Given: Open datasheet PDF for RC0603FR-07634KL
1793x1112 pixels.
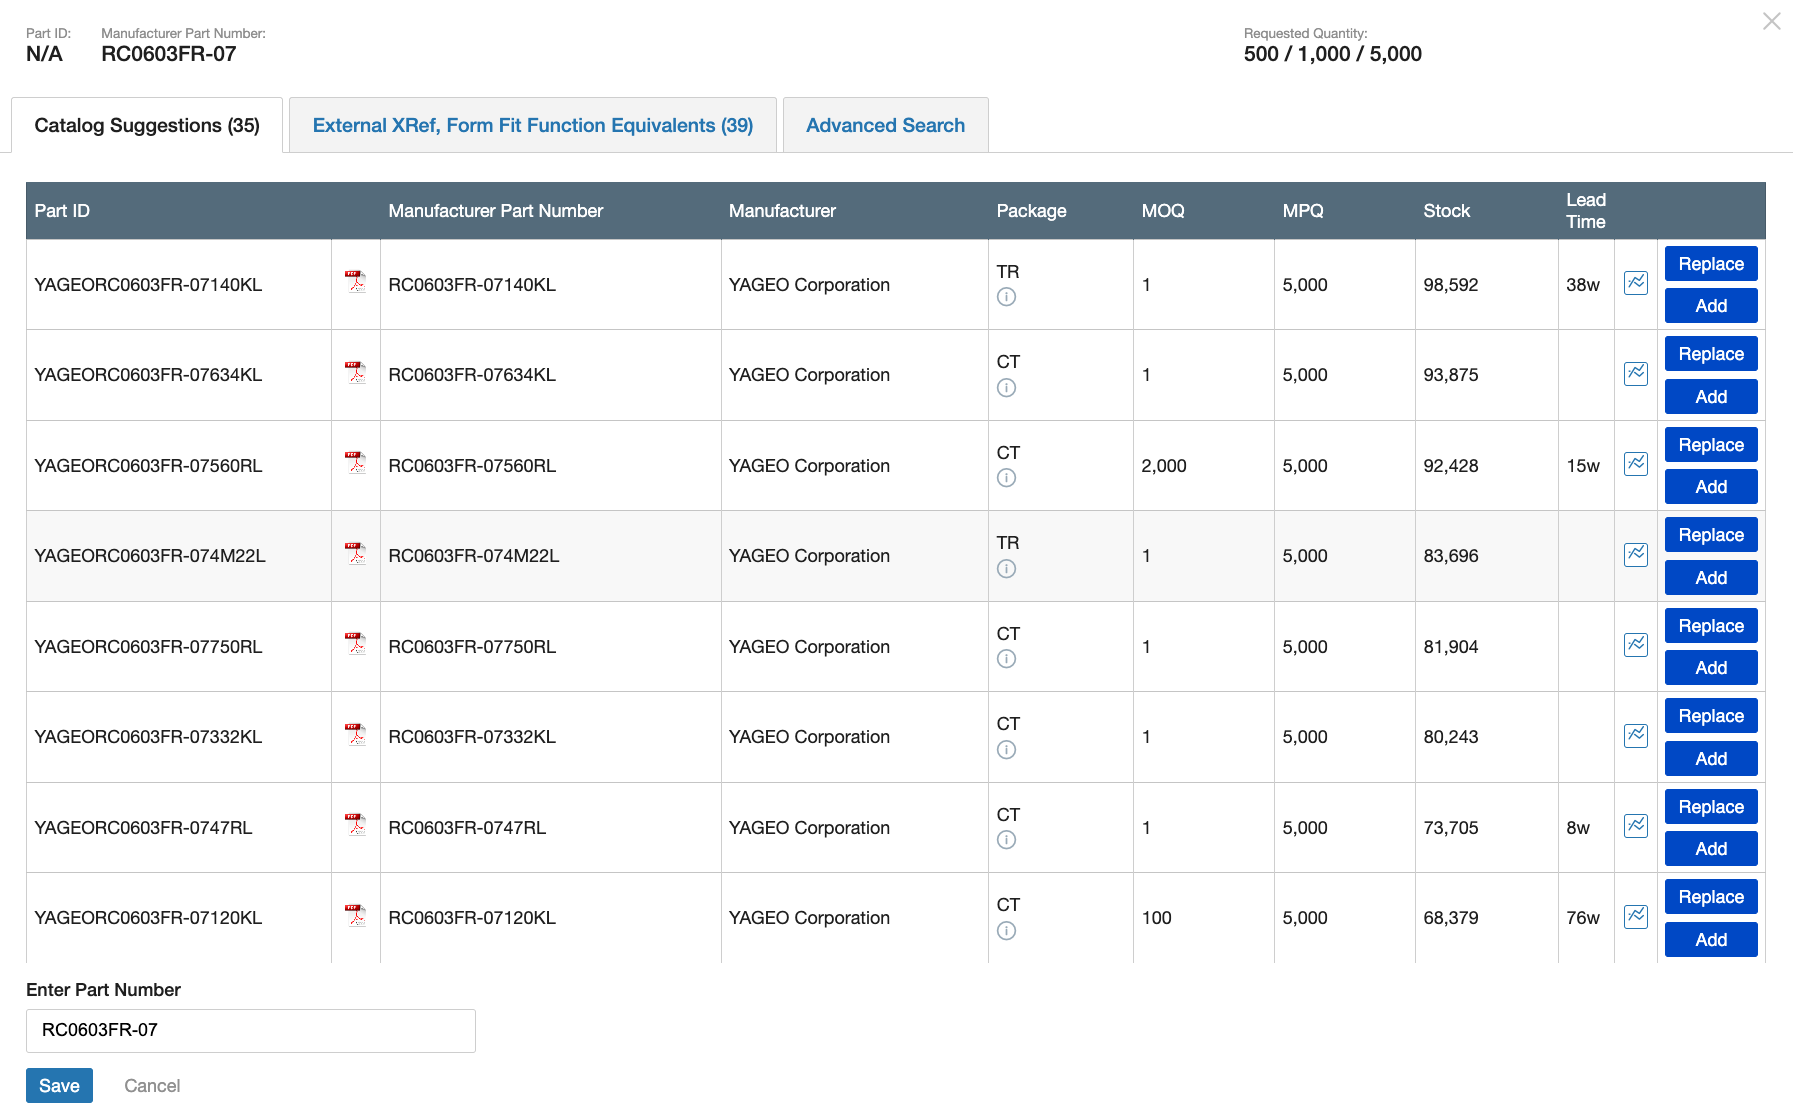Looking at the screenshot, I should pyautogui.click(x=355, y=372).
